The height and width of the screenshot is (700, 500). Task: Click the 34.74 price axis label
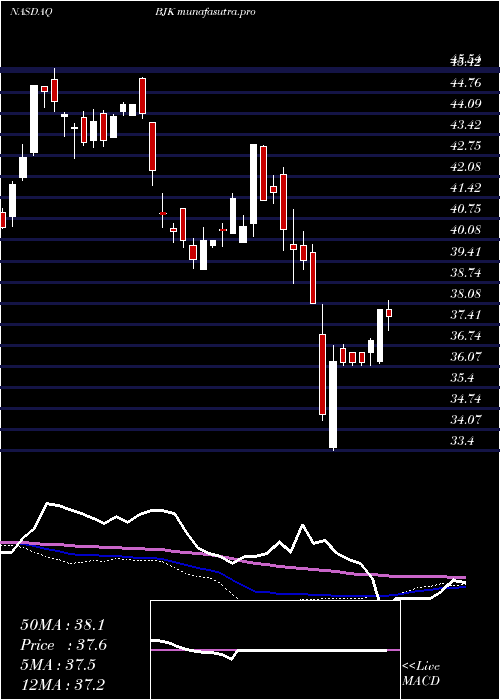[x=466, y=399]
